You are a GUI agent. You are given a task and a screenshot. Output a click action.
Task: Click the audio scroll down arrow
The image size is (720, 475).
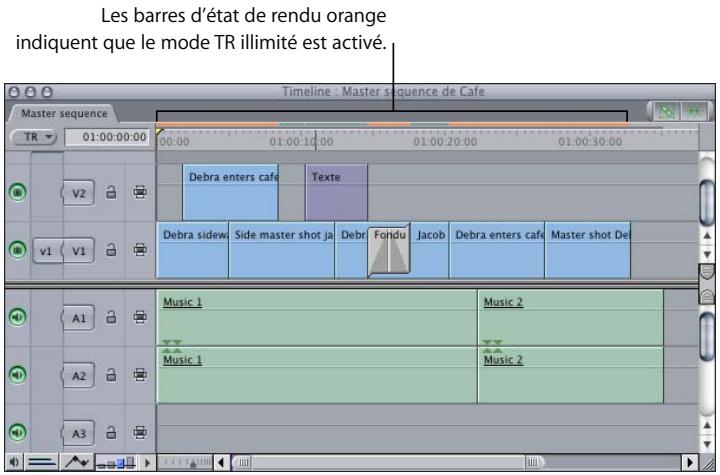point(707,444)
